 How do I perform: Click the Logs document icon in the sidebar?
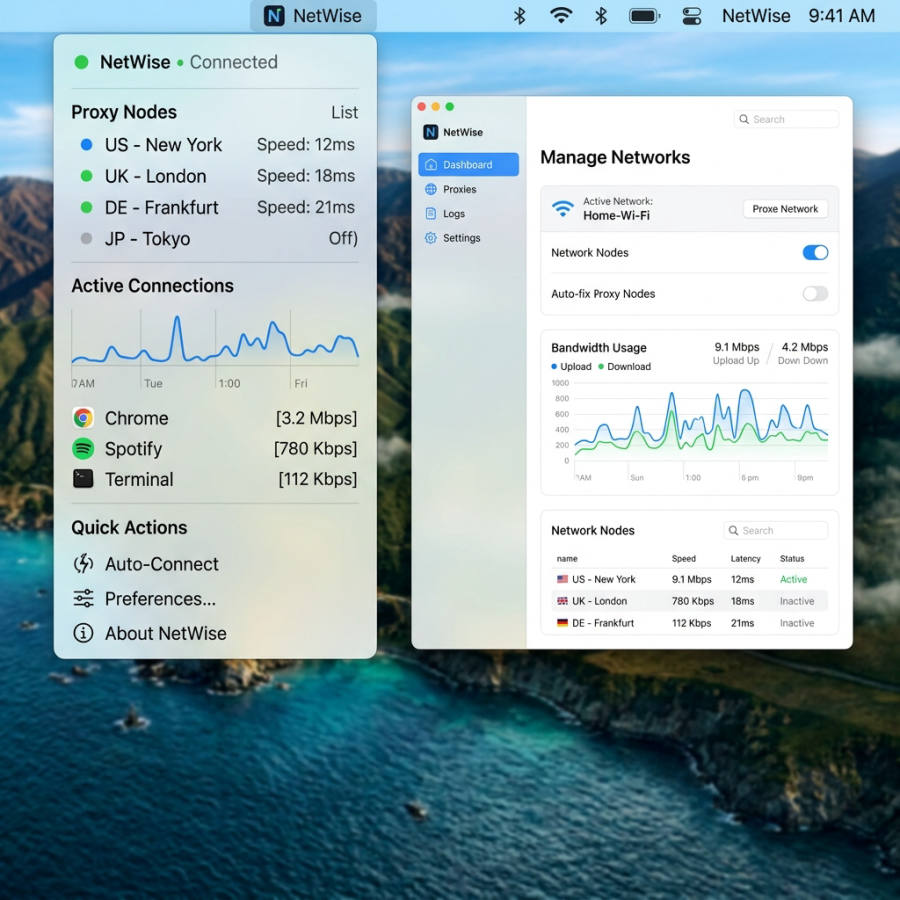pos(430,214)
